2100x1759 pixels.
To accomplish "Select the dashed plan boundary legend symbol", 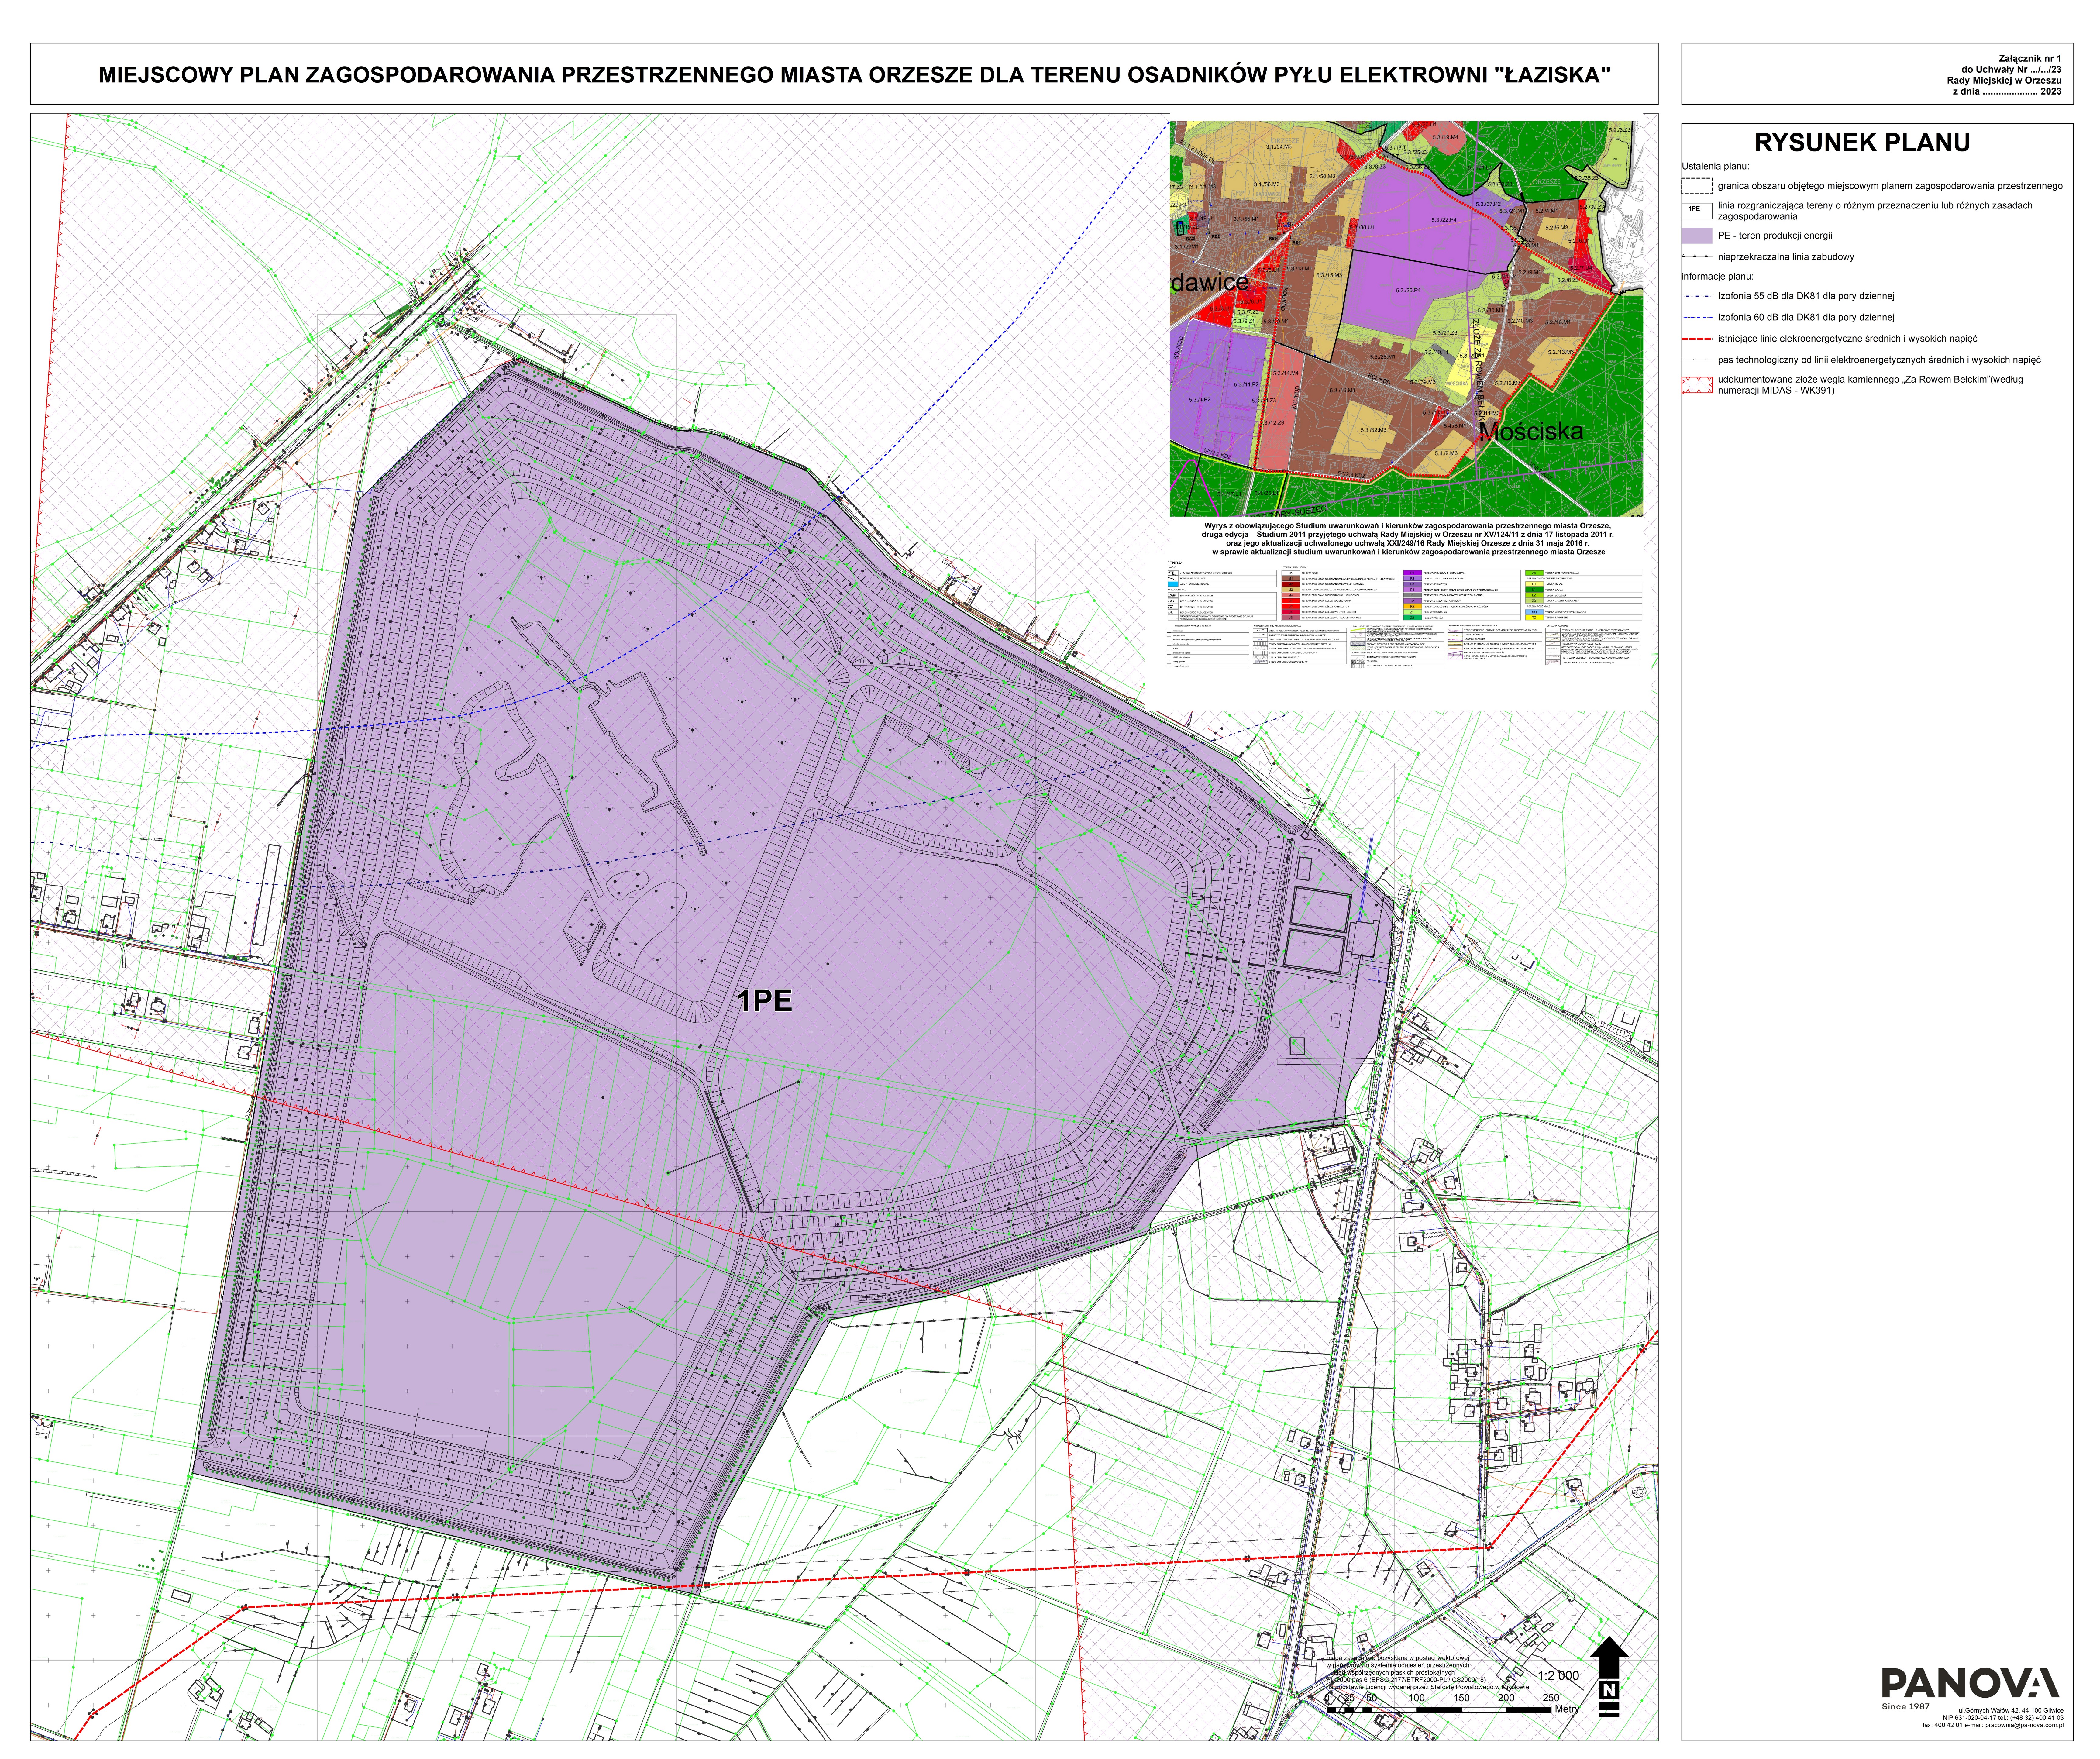I will [x=1697, y=186].
